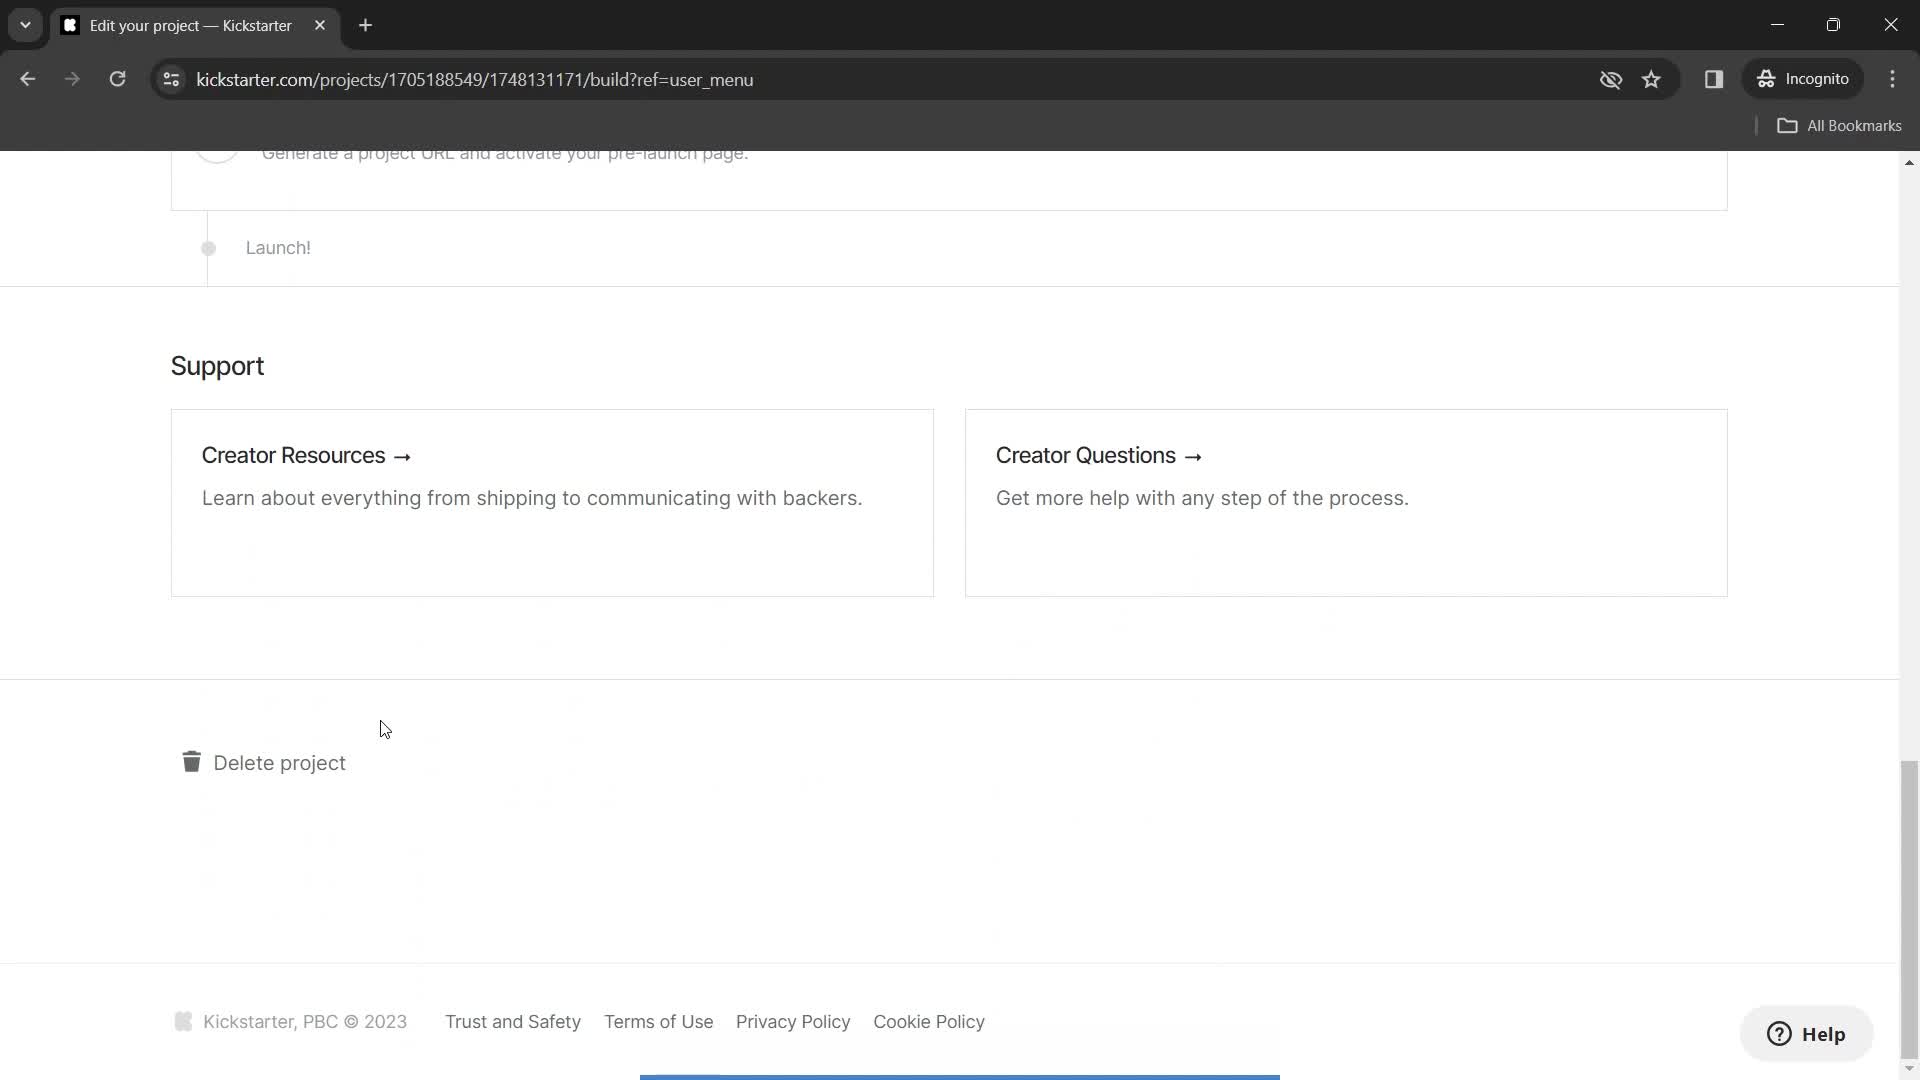Screen dimensions: 1920x1080
Task: Open the Help widget button
Action: tap(1806, 1034)
